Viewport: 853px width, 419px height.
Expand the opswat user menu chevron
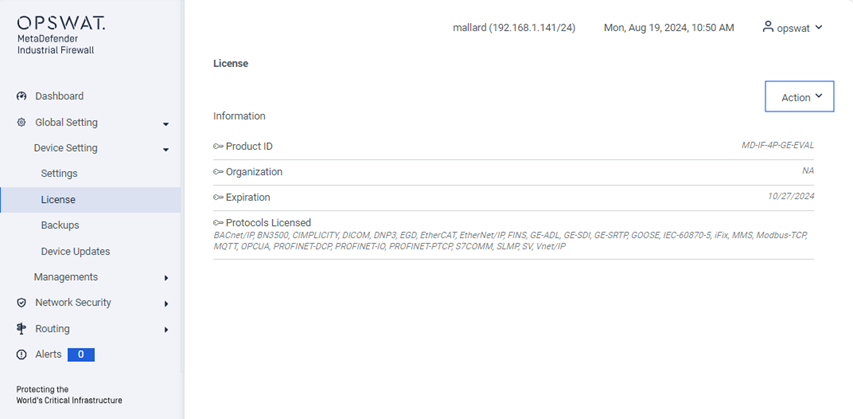tap(819, 27)
